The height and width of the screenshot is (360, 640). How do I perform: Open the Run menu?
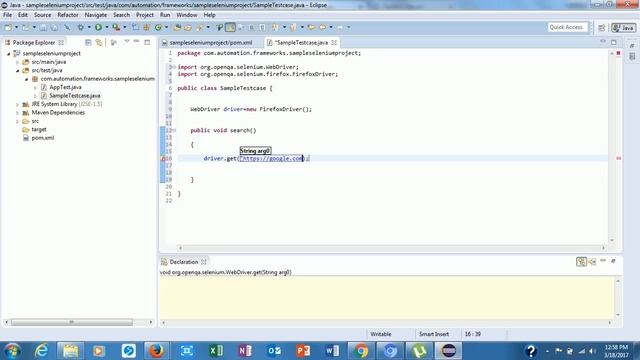pyautogui.click(x=165, y=15)
